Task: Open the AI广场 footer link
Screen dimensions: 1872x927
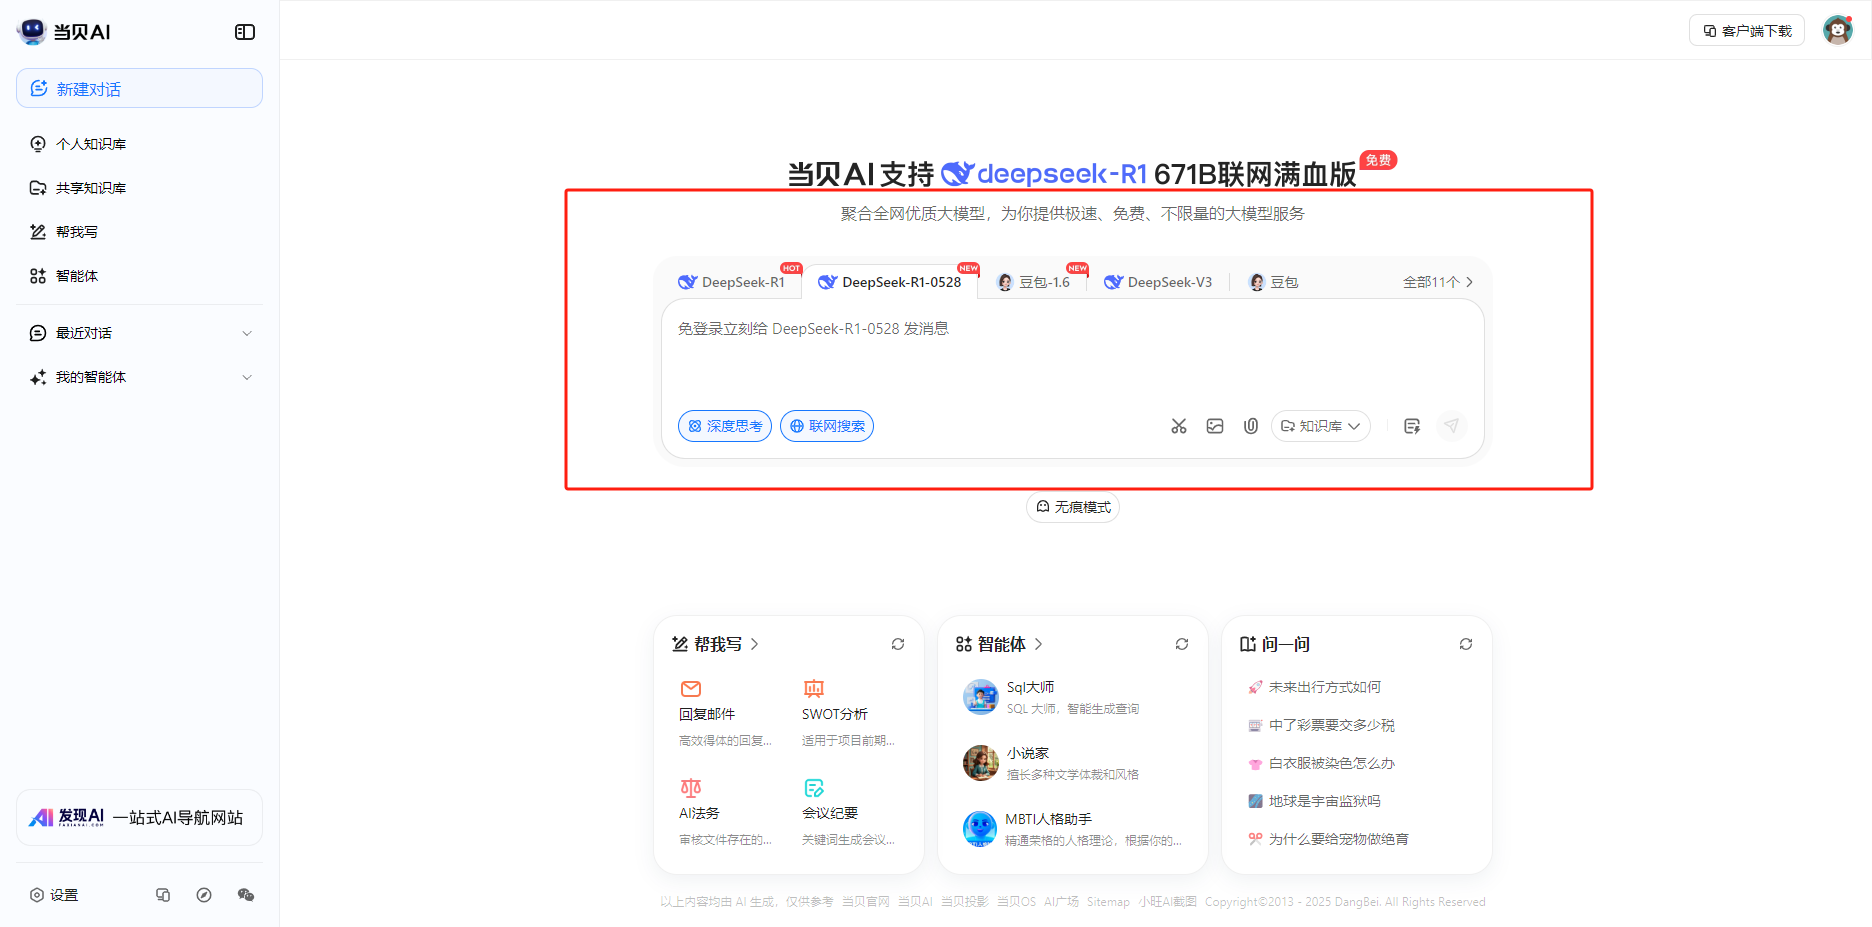Action: pyautogui.click(x=1061, y=902)
